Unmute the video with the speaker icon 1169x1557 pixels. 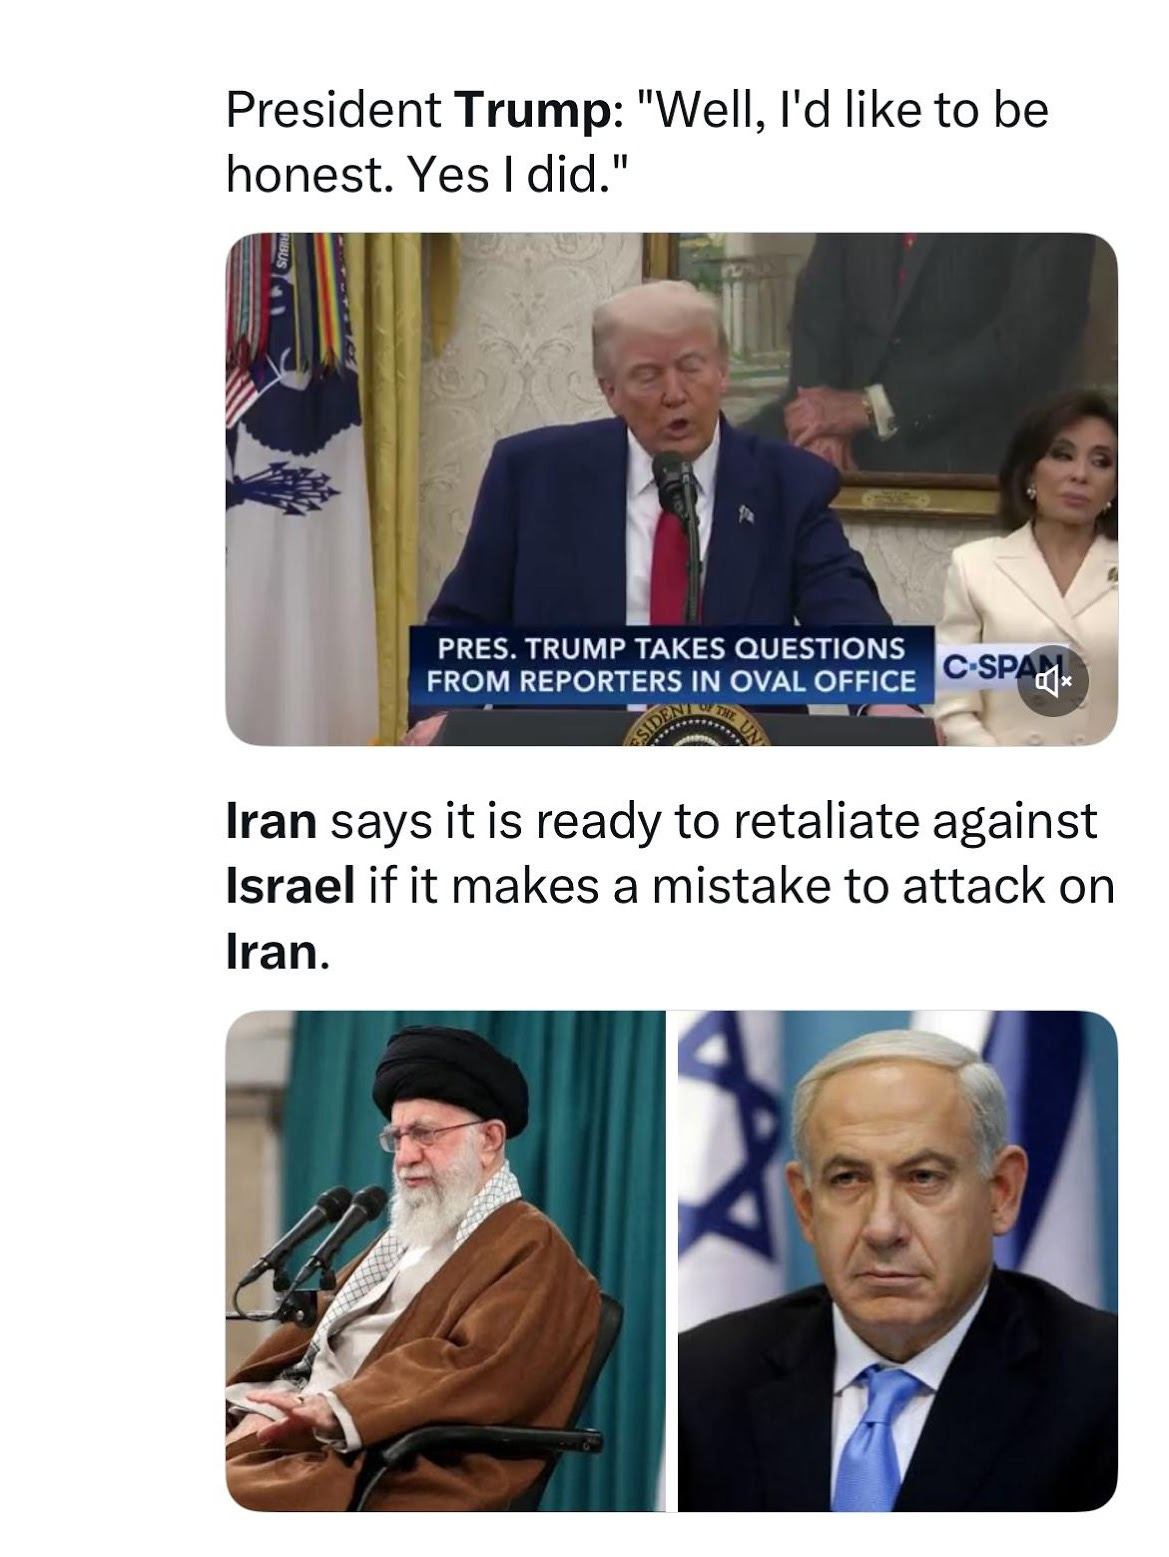click(x=1053, y=682)
